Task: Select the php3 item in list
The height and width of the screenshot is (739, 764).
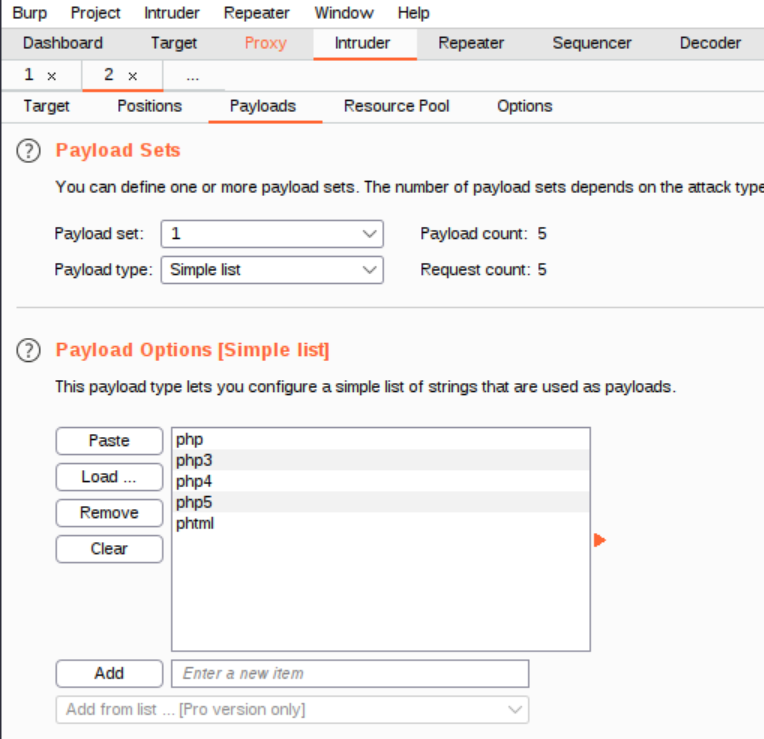Action: [195, 460]
